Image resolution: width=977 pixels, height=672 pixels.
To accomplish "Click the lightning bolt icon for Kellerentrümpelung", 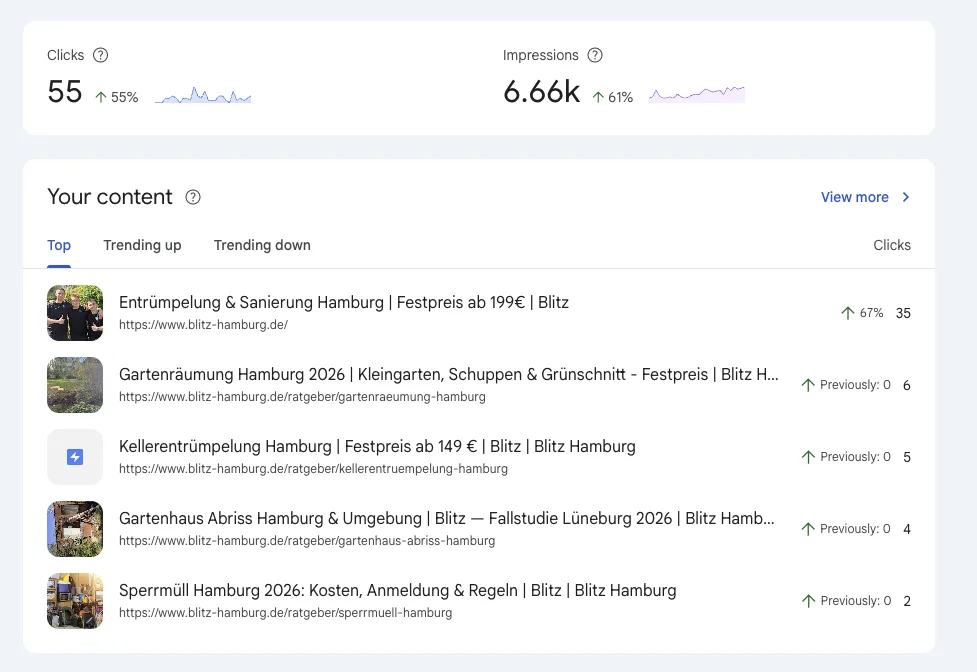I will click(x=75, y=457).
